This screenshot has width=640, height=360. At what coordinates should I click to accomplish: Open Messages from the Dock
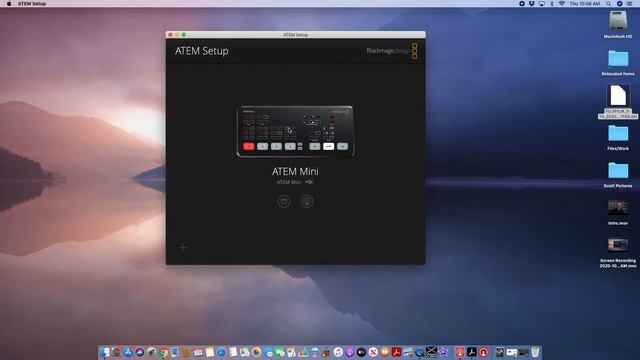tap(269, 352)
